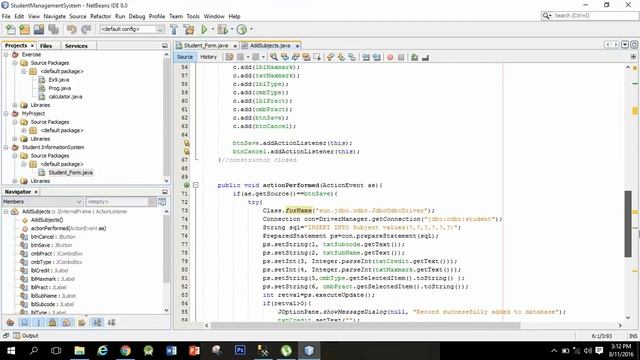The width and height of the screenshot is (640, 360).
Task: Open the File menu
Action: 6,16
